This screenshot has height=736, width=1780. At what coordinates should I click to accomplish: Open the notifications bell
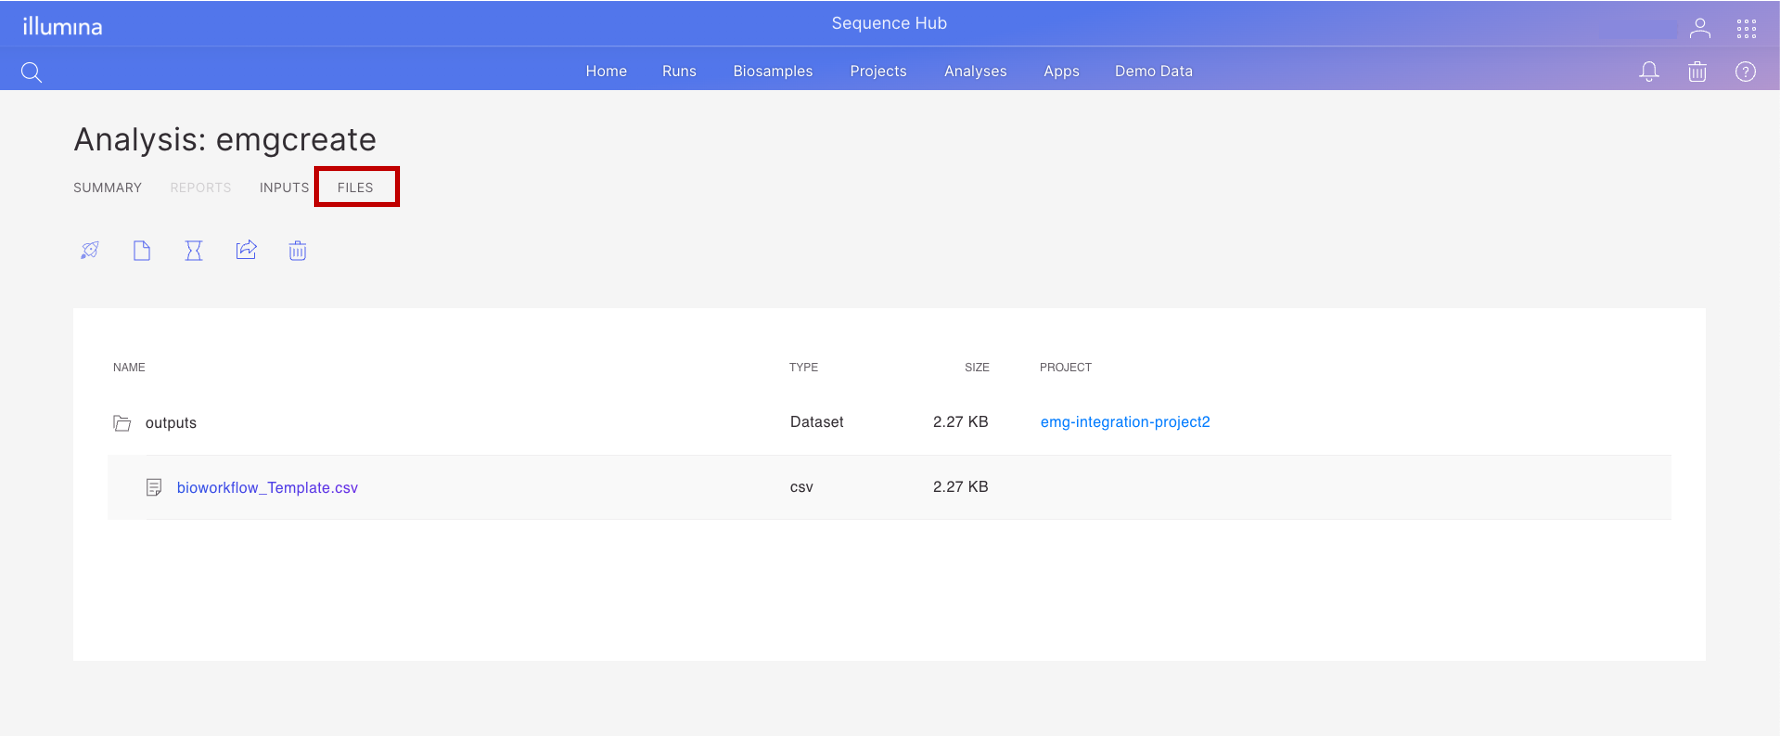1649,71
